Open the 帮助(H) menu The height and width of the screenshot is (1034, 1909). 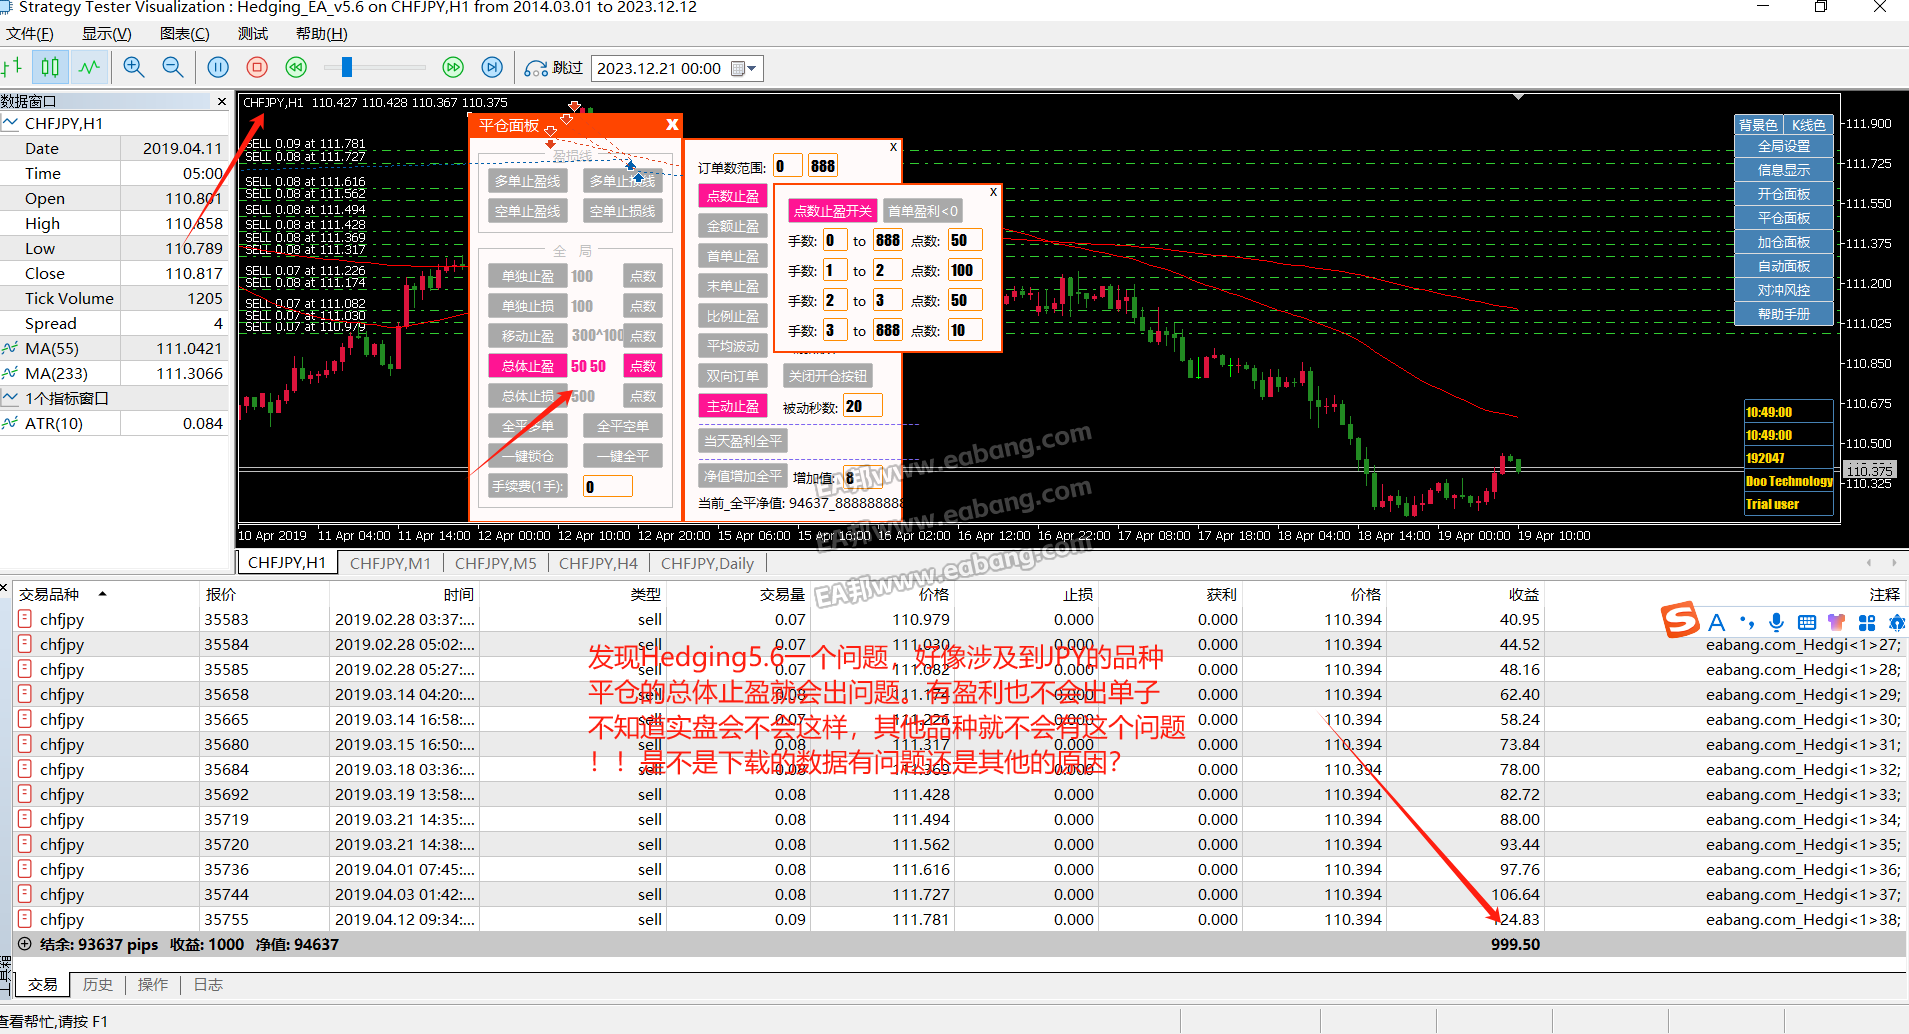tap(321, 34)
